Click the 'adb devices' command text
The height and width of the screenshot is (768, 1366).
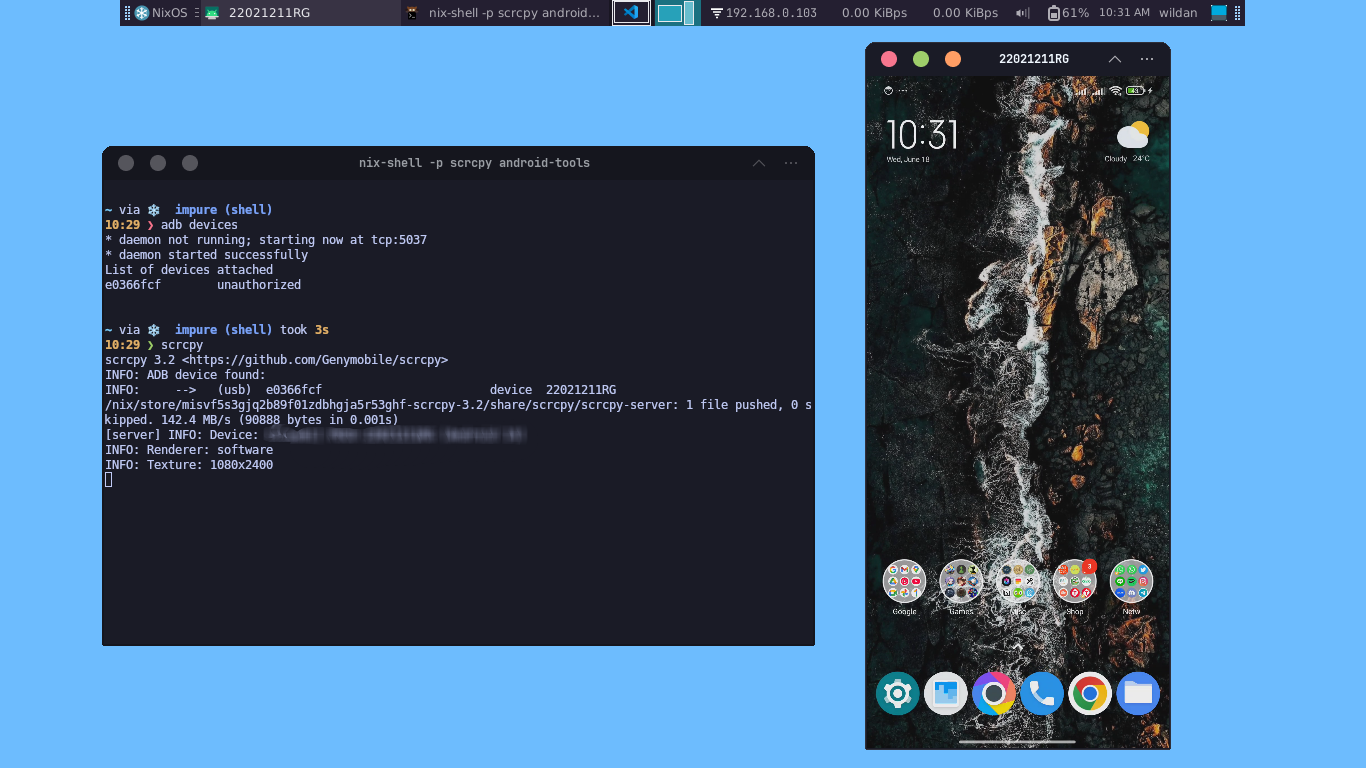(x=199, y=225)
